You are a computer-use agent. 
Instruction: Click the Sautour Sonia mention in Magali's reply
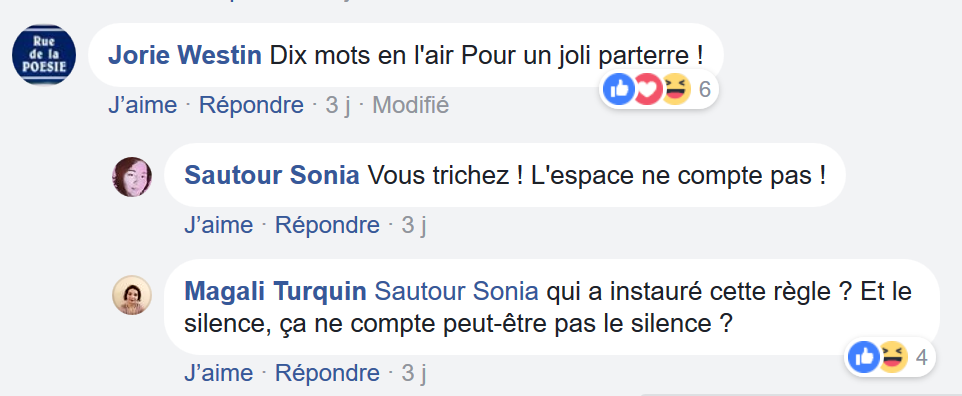click(x=456, y=292)
